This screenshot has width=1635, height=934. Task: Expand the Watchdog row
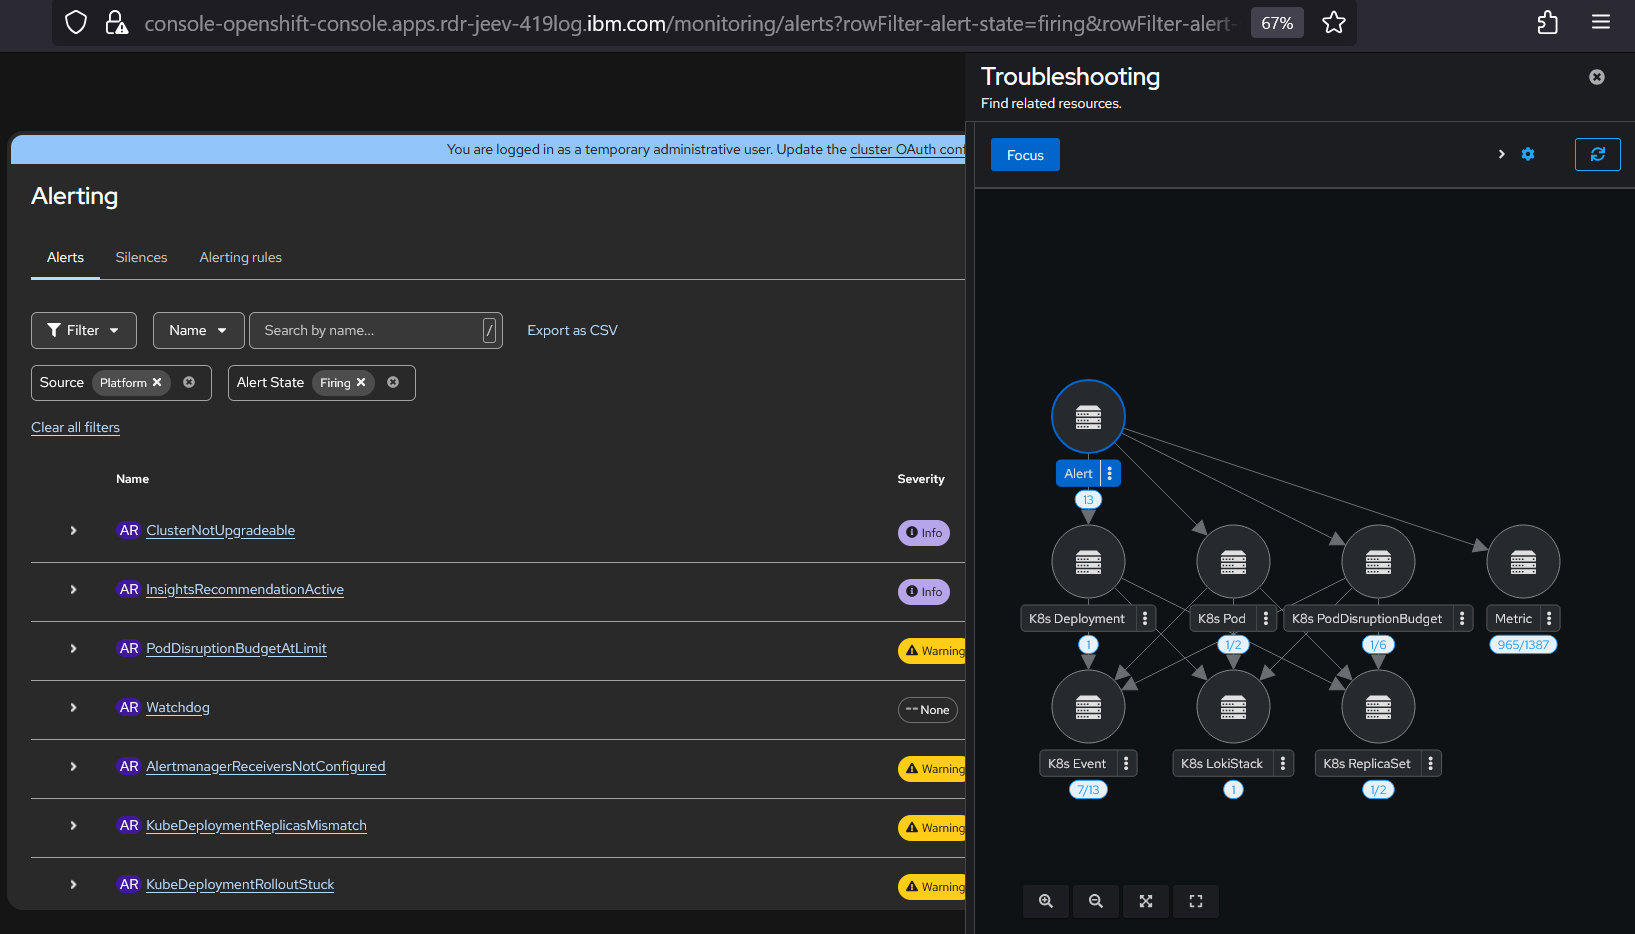73,707
